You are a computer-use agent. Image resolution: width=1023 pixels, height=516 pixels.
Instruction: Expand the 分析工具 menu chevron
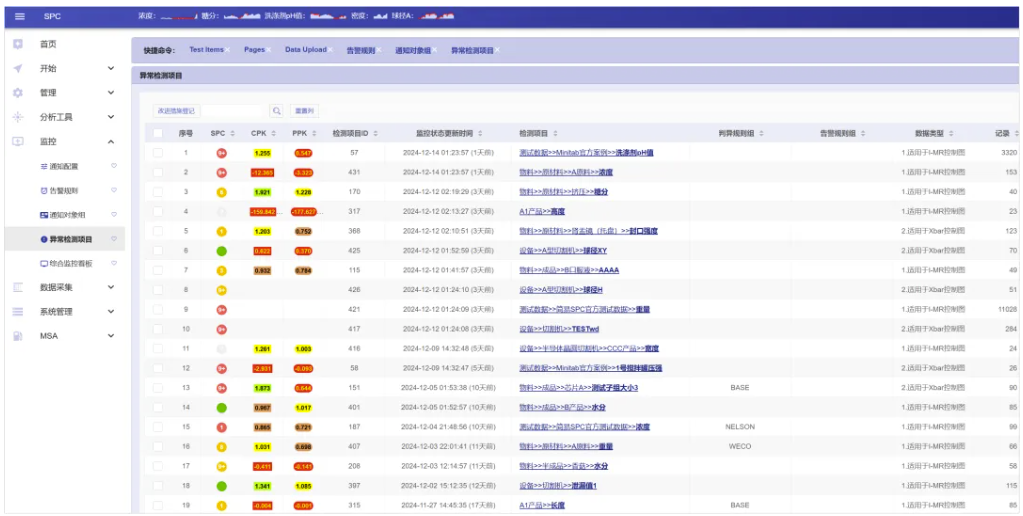pos(111,117)
